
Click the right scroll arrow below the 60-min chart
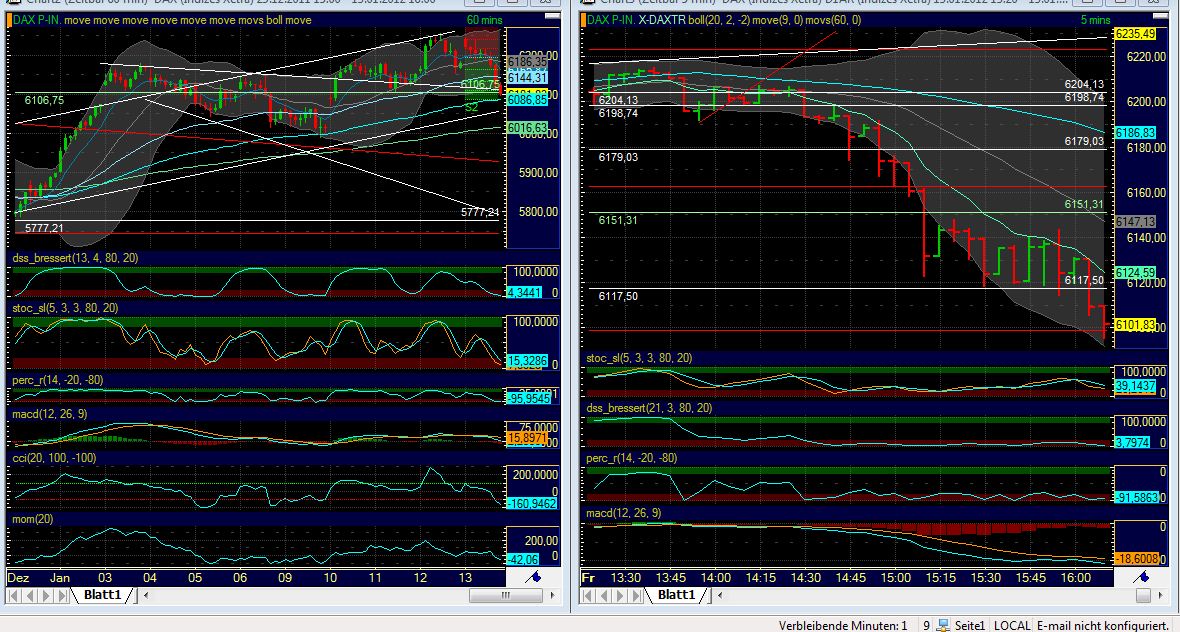[553, 594]
